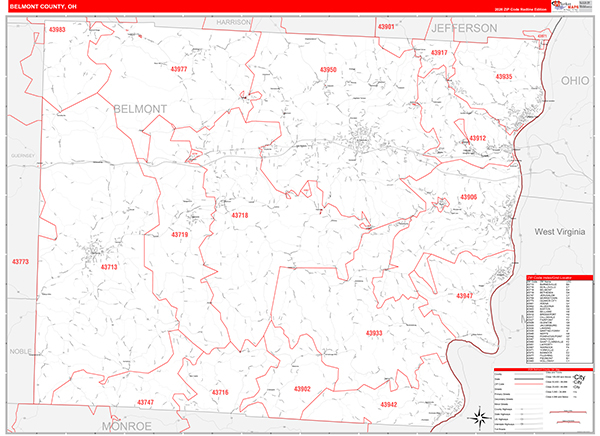The image size is (600, 436).
Task: Click ZIP code label 43718
Action: click(x=240, y=216)
